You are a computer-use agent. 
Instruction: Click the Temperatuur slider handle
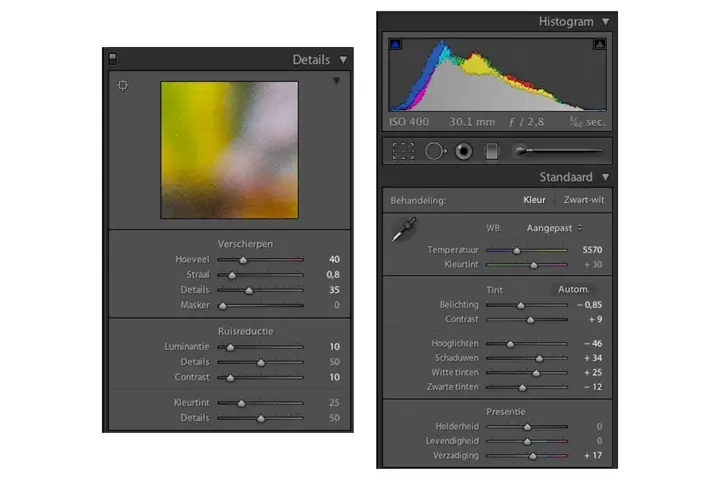click(x=516, y=250)
